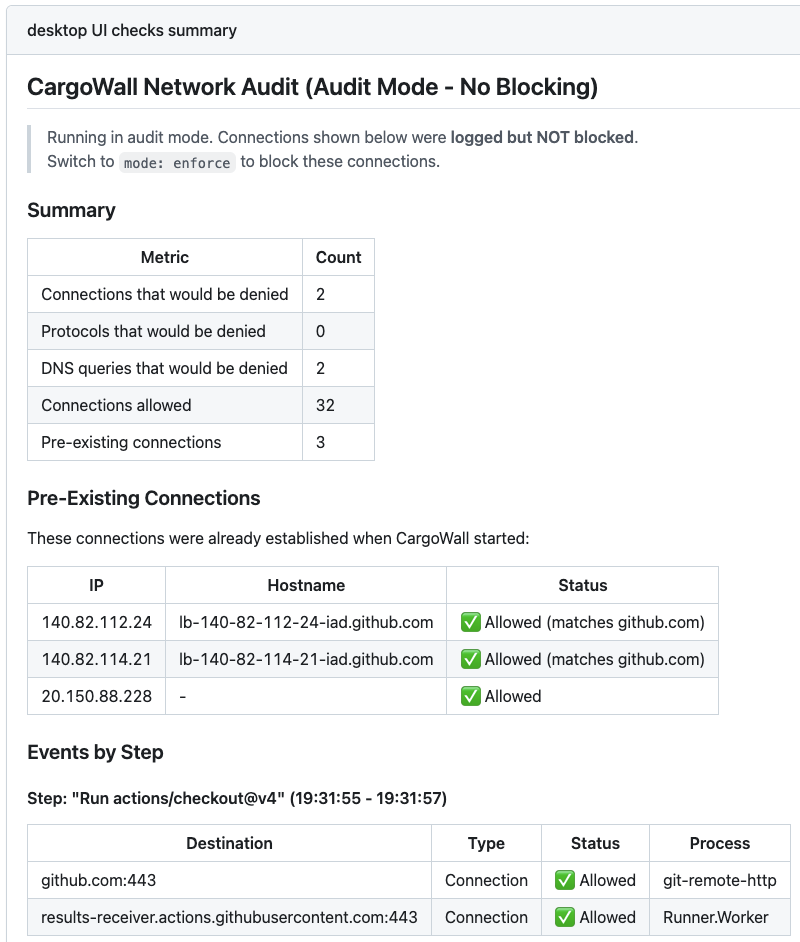800x942 pixels.
Task: Click green checkmark in the results-receiver row
Action: (565, 917)
